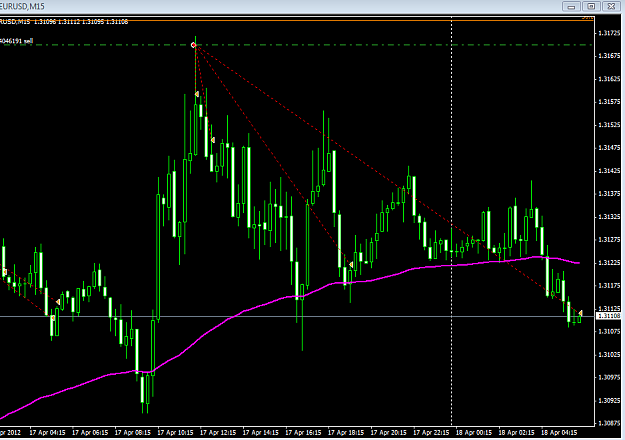Click time scale label 17 Apr 04:15
The width and height of the screenshot is (625, 440).
(x=47, y=432)
